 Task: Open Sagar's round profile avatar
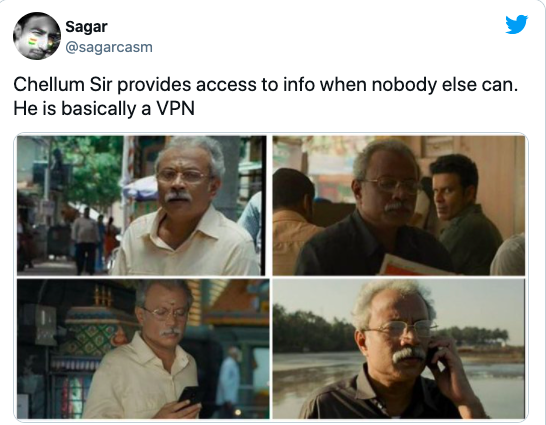37,36
